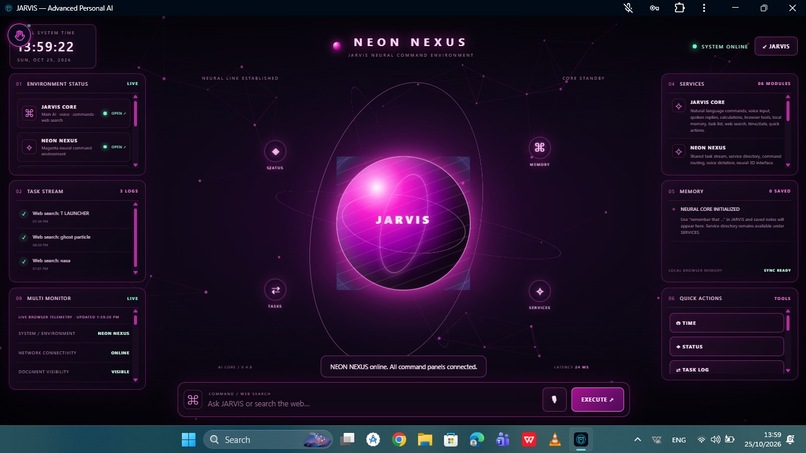Open the extensions puzzle icon in title bar
The width and height of the screenshot is (806, 453).
click(680, 8)
